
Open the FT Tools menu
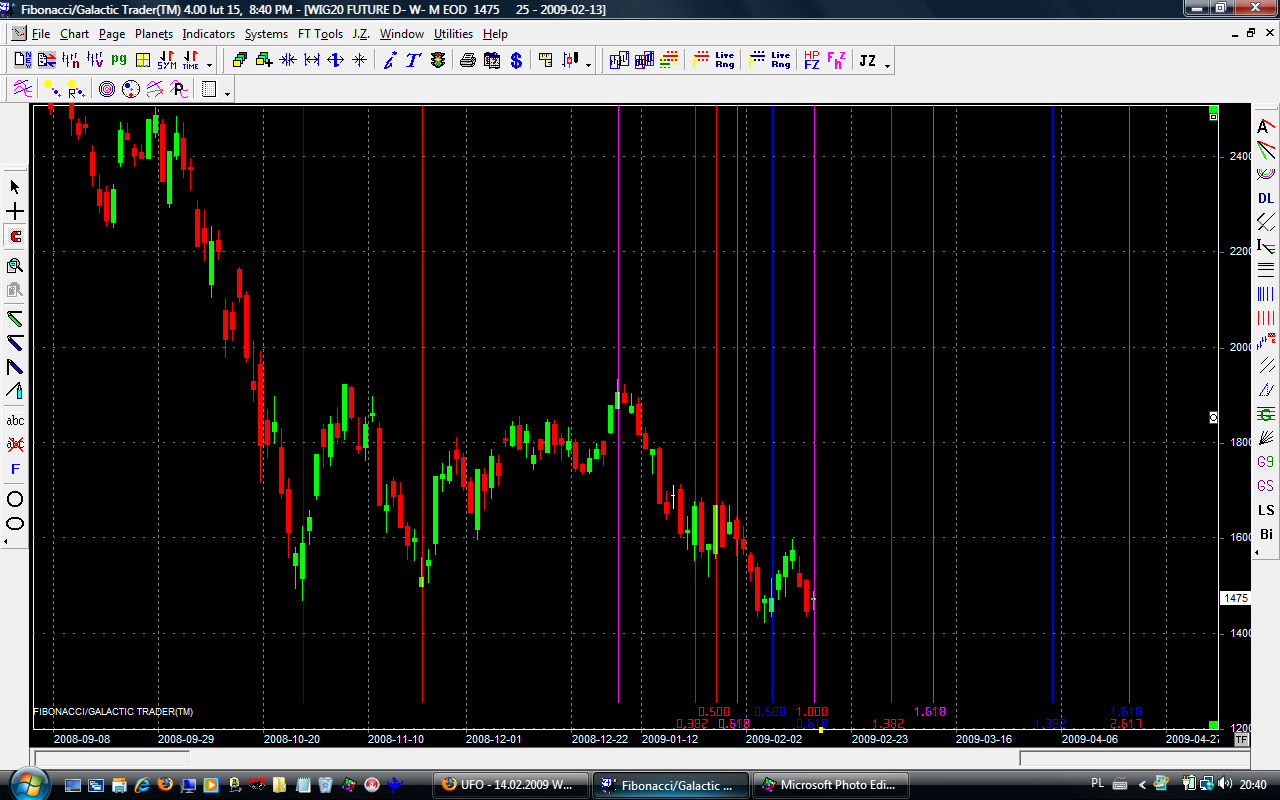pos(320,34)
